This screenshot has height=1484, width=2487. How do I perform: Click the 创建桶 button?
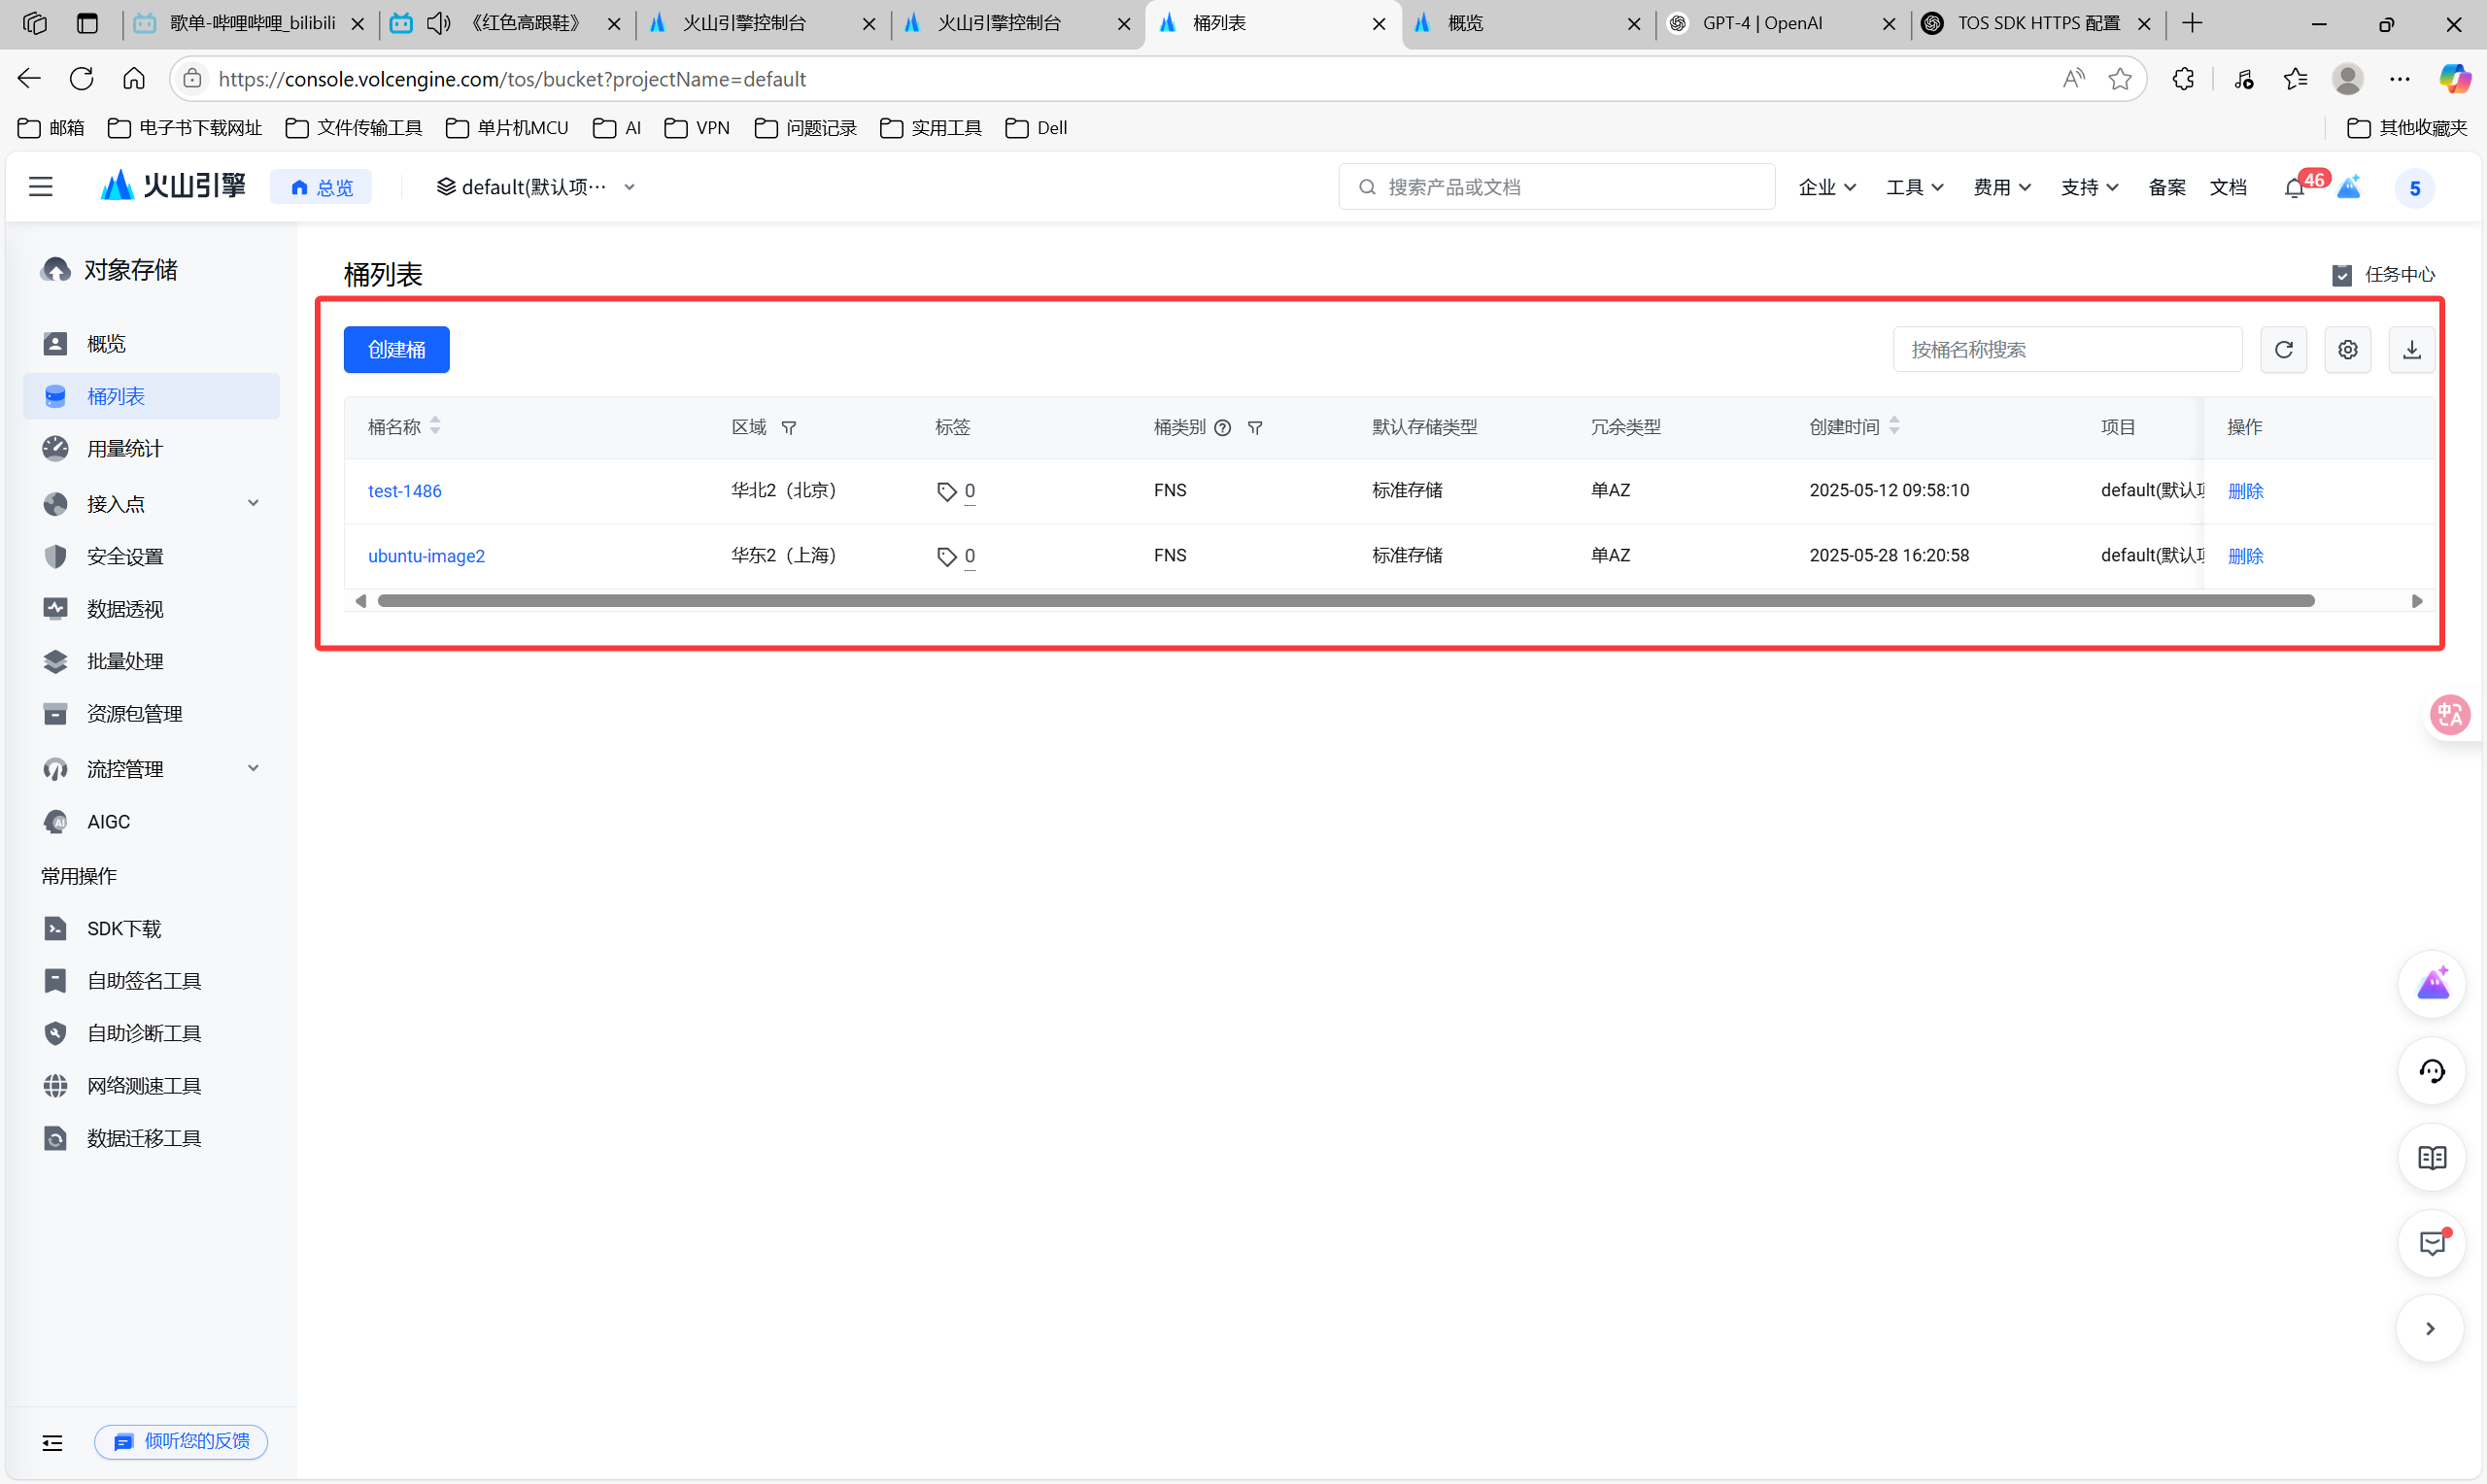pyautogui.click(x=396, y=350)
